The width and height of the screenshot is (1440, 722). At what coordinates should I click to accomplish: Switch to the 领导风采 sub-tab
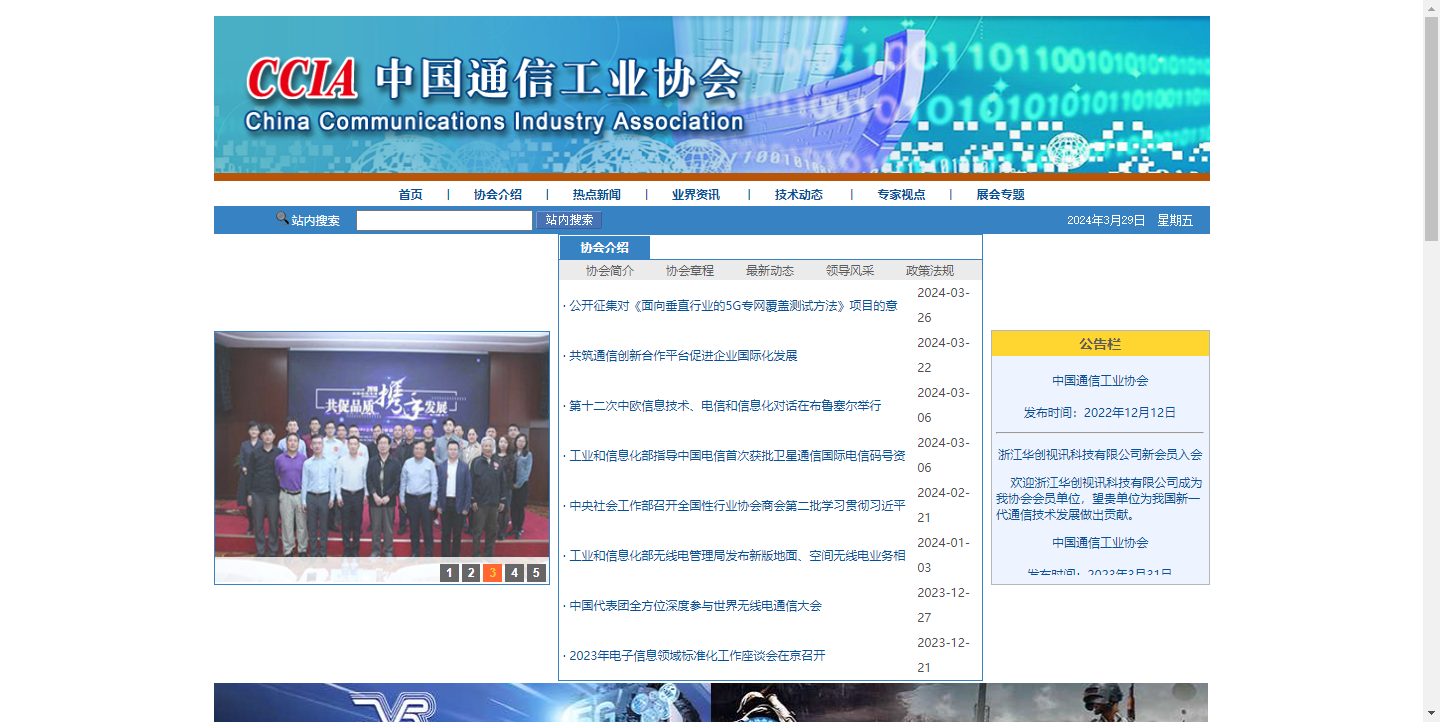click(x=850, y=271)
